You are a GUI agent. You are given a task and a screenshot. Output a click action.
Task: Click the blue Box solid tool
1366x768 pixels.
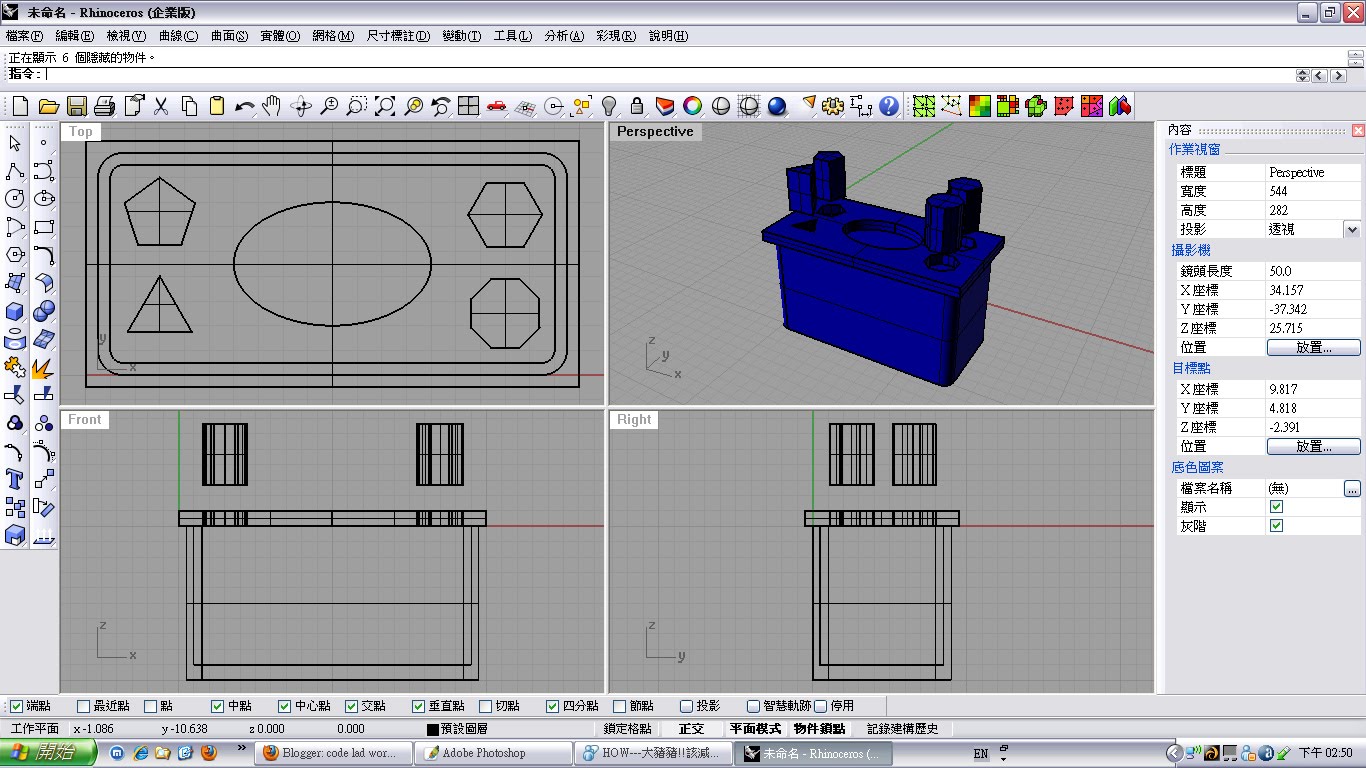pos(15,311)
